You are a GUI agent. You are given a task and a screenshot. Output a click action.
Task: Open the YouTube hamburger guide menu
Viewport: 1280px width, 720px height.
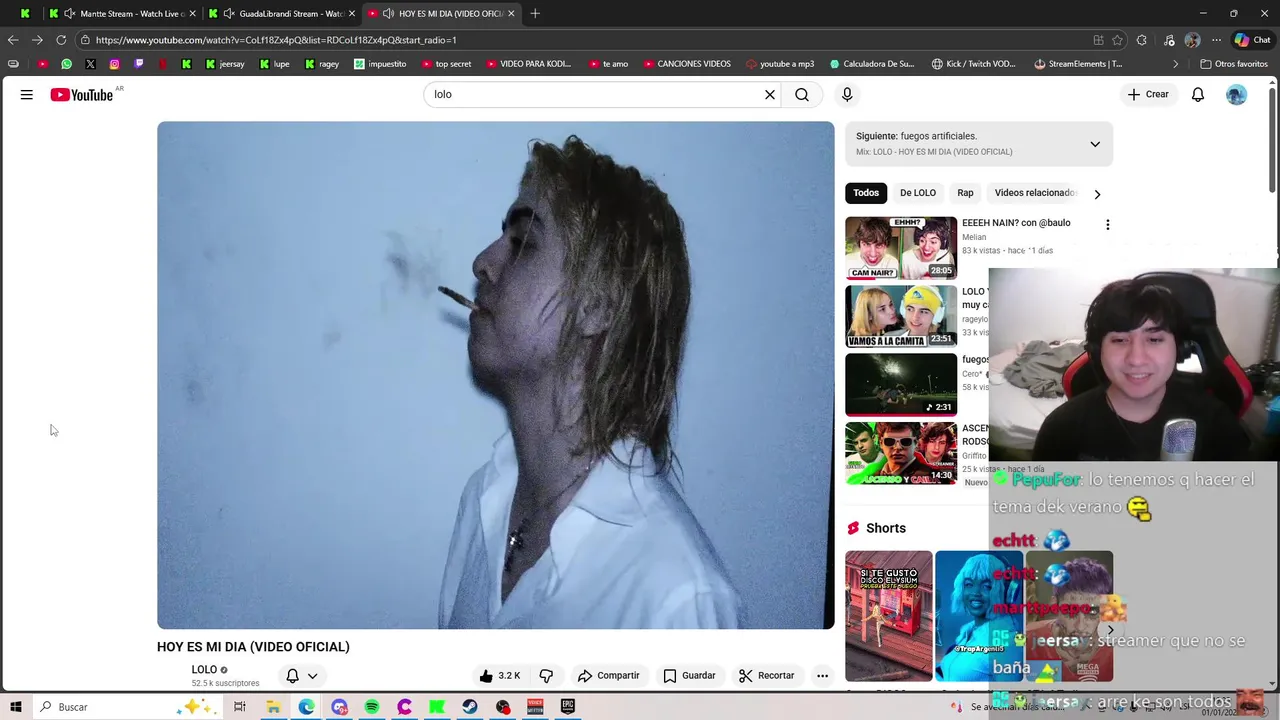pyautogui.click(x=27, y=94)
